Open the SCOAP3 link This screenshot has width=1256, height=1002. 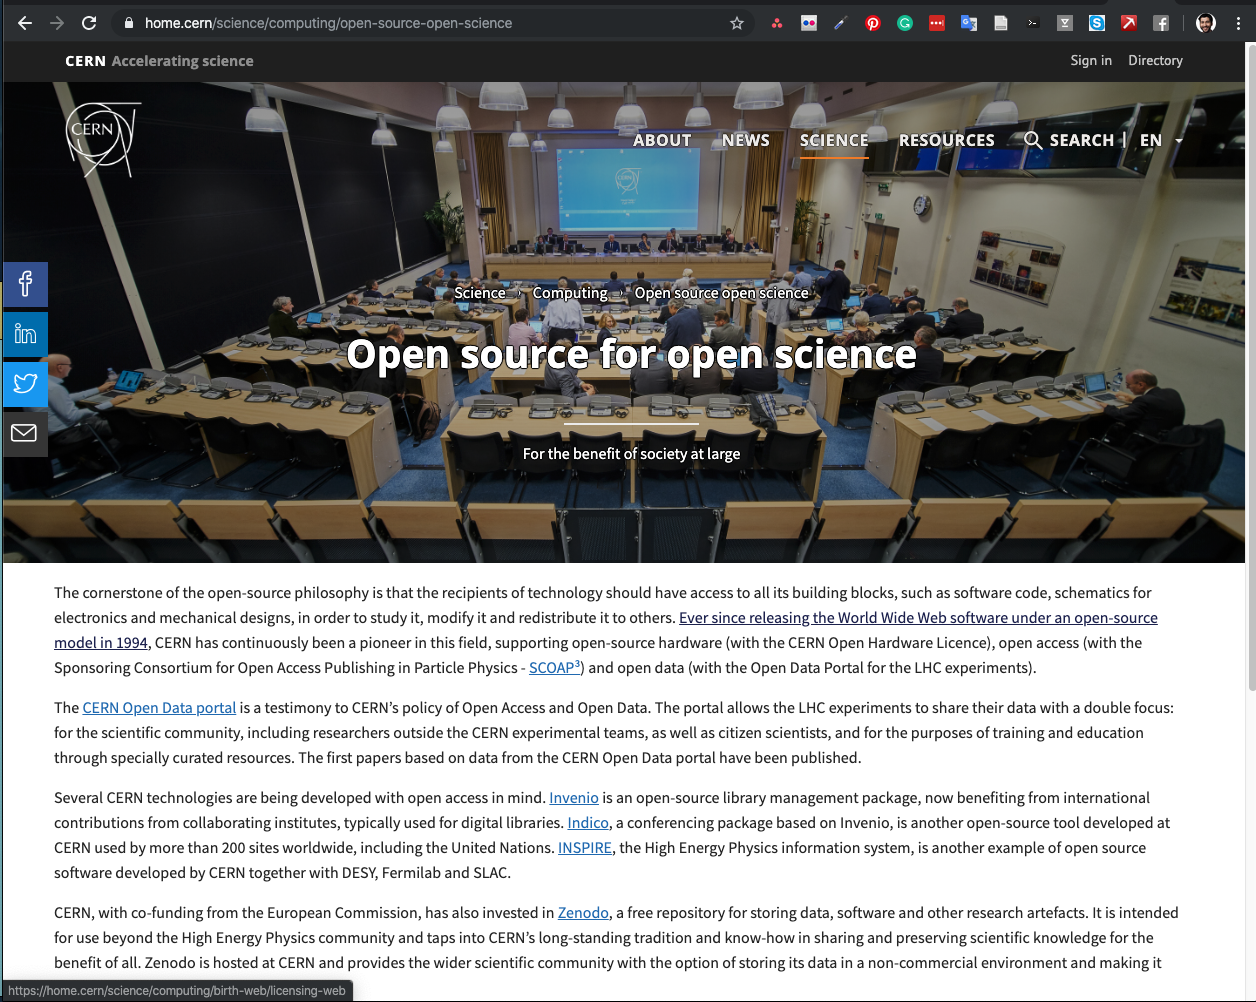(x=554, y=667)
